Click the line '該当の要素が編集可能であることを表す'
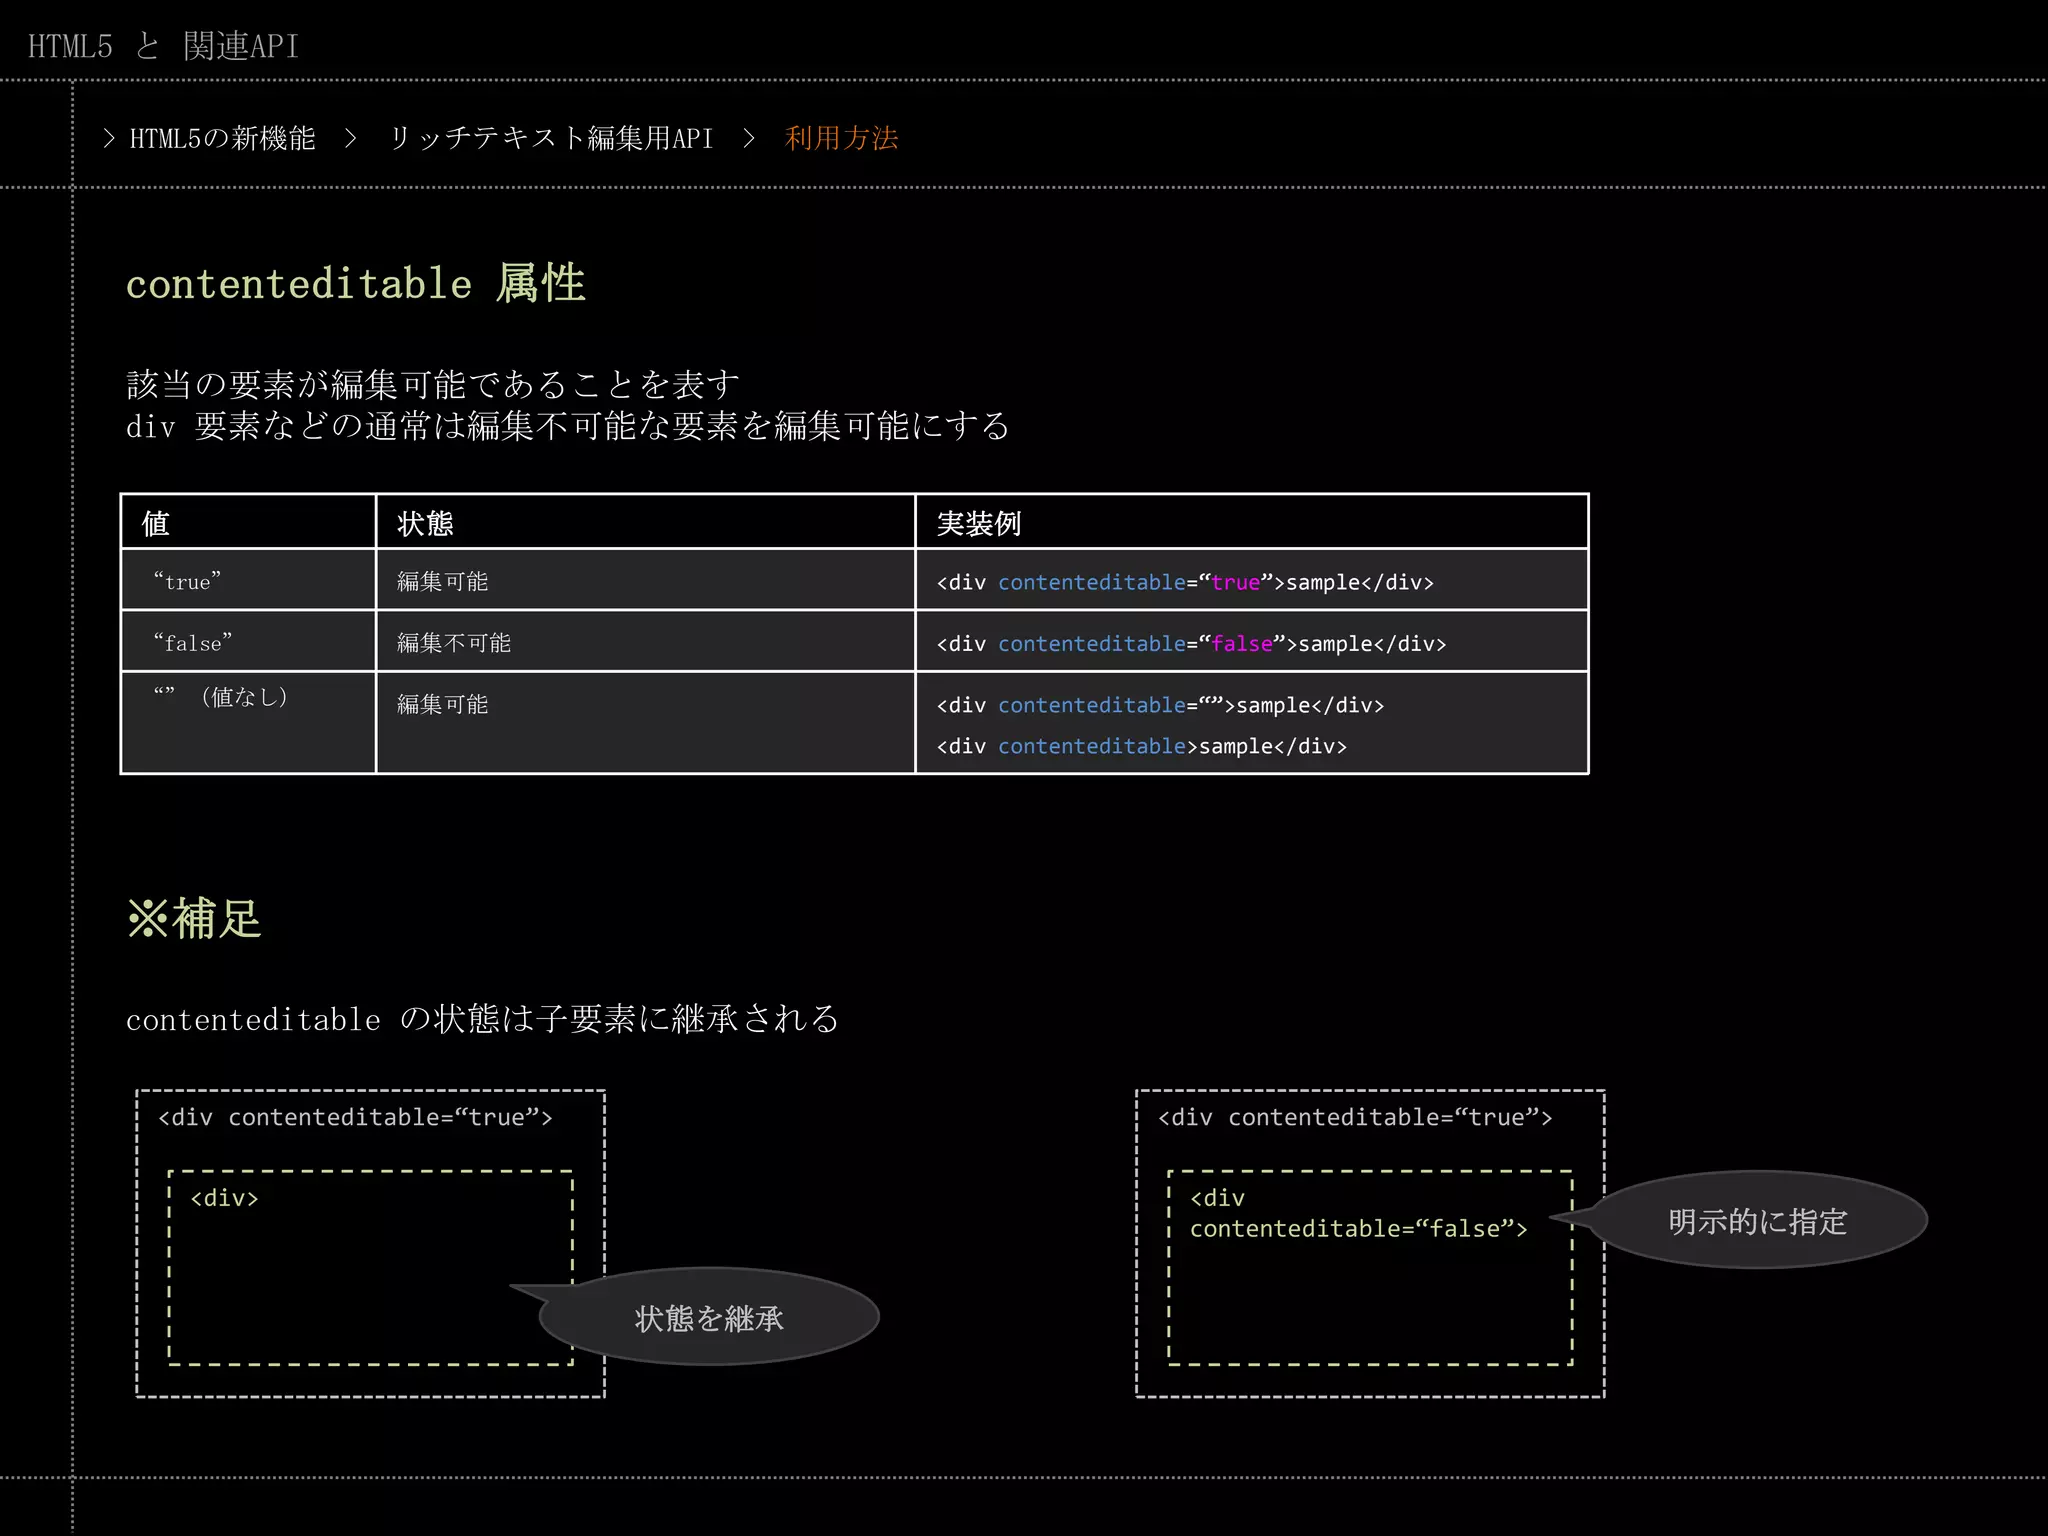The image size is (2048, 1536). pos(433,384)
